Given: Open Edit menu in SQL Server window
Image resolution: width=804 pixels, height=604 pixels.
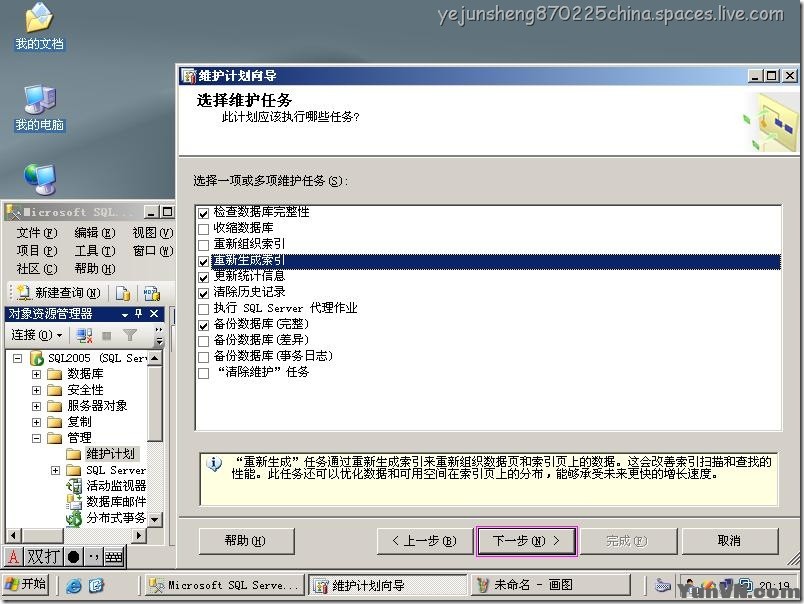Looking at the screenshot, I should (95, 233).
